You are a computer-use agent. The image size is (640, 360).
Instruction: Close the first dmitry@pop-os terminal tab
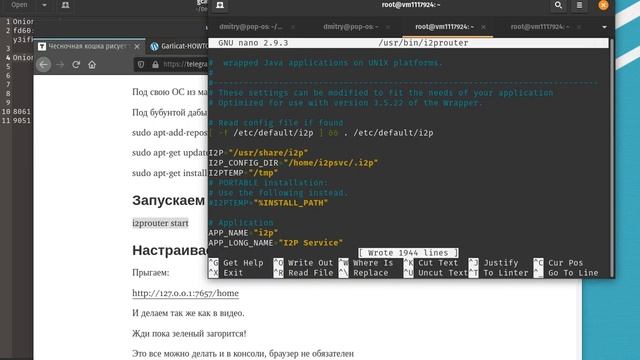coord(293,27)
